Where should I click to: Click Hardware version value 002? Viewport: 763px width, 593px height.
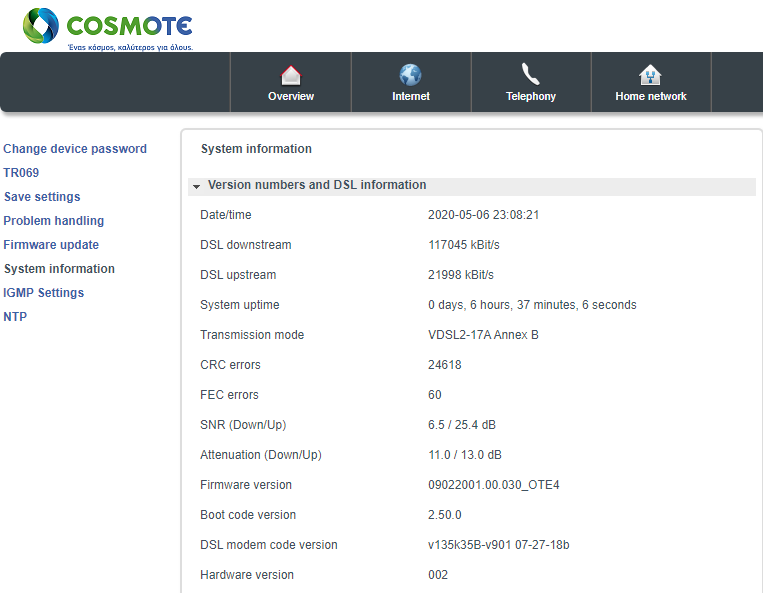click(x=438, y=575)
